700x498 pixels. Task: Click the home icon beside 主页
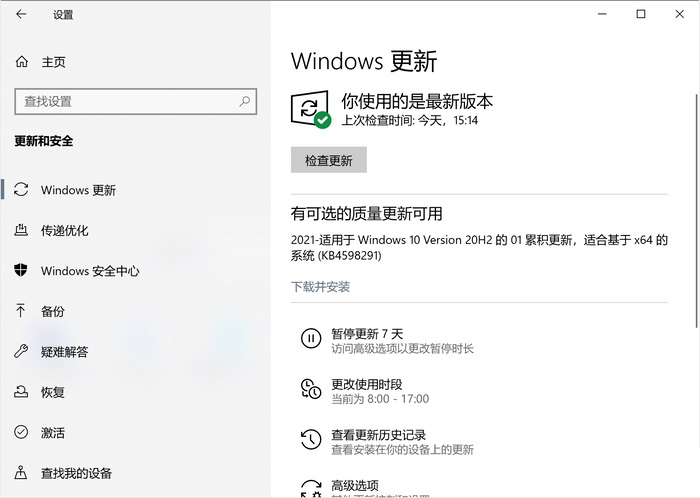[22, 62]
